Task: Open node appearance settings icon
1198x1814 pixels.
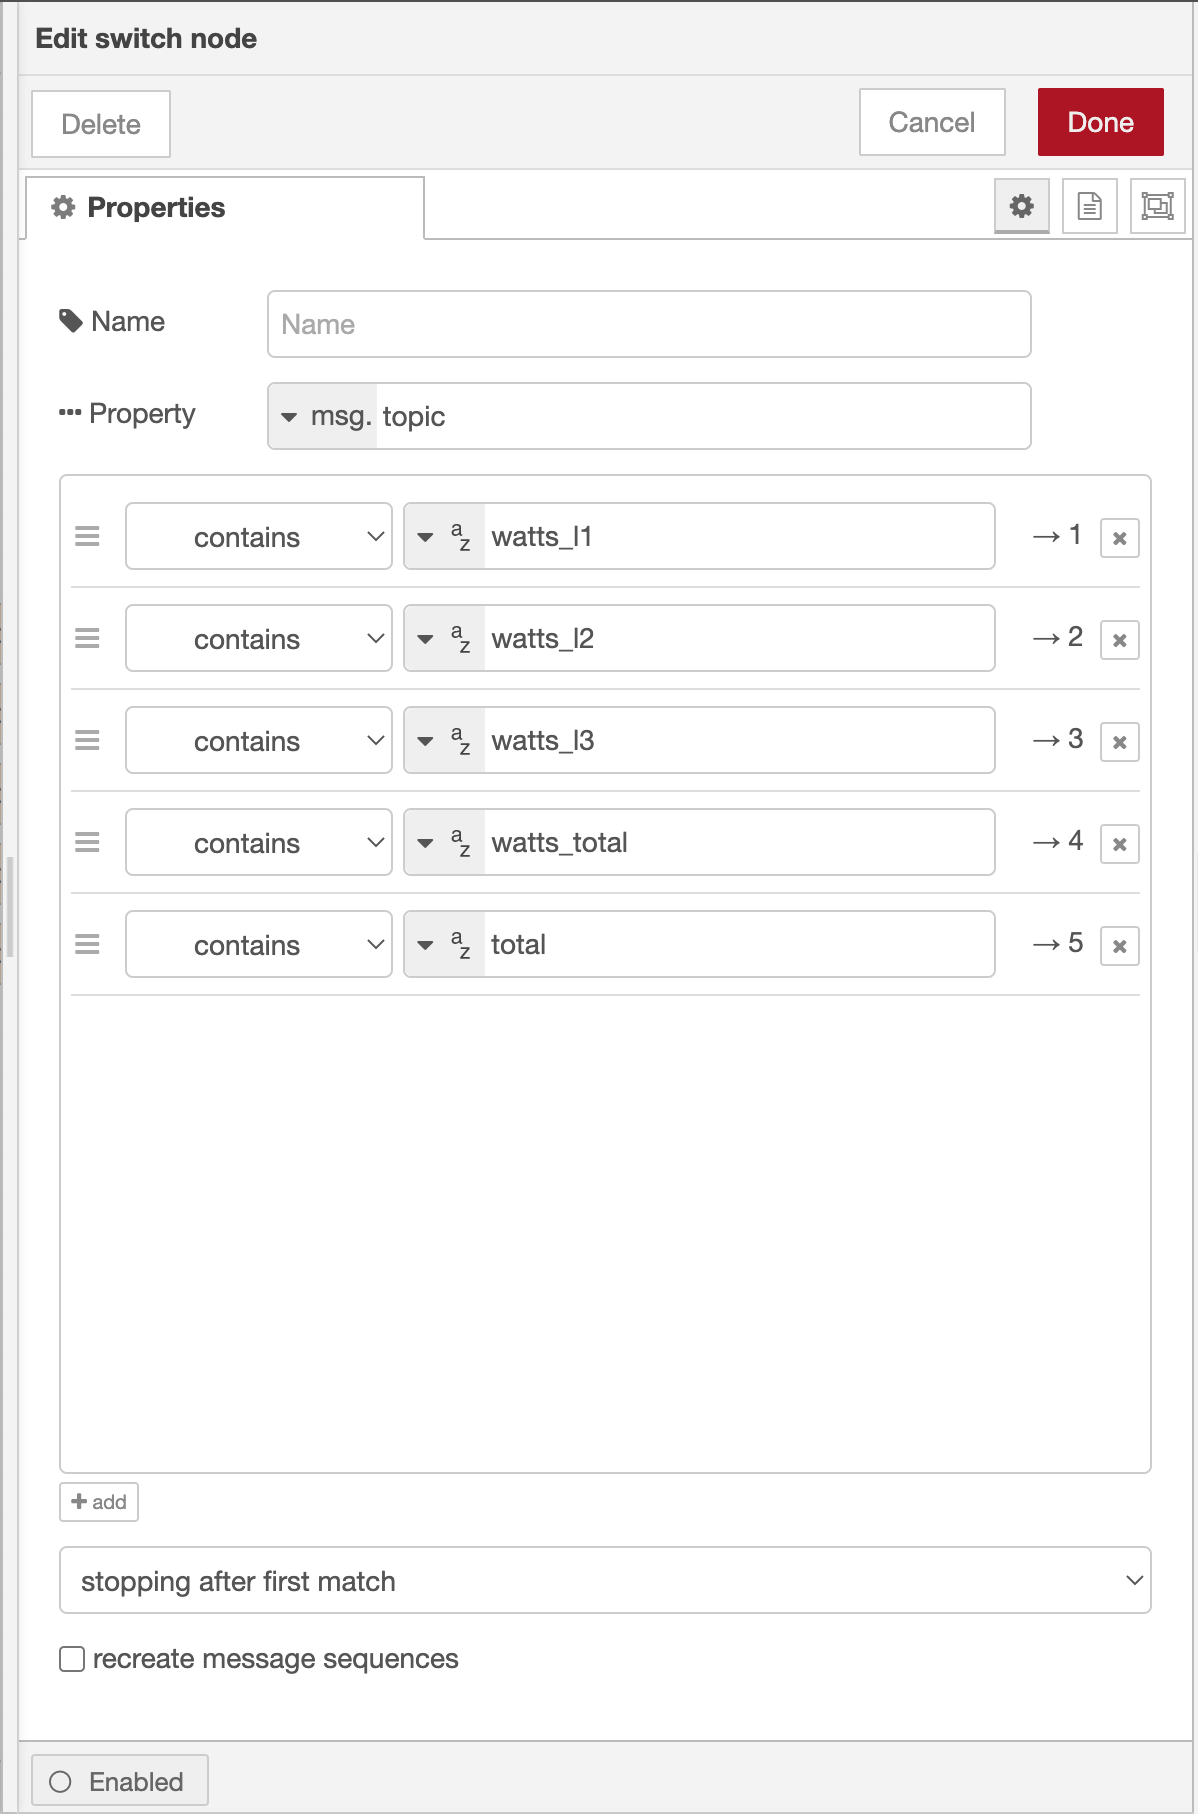Action: [x=1157, y=206]
